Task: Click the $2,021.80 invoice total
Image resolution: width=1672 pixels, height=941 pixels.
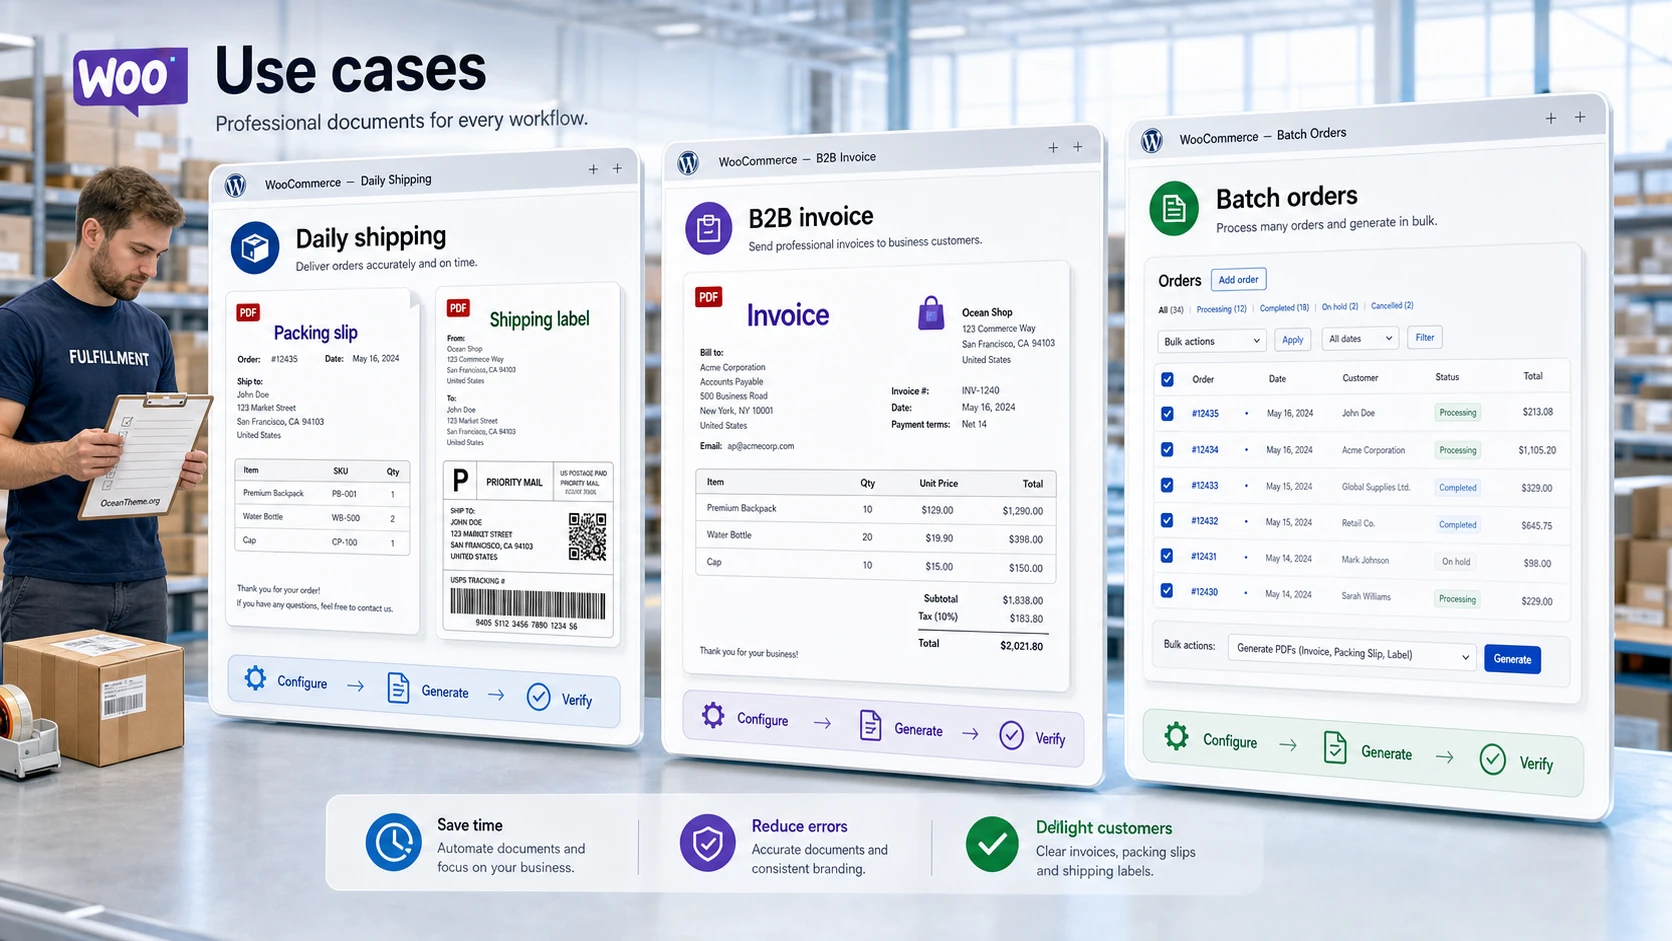Action: (x=1021, y=646)
